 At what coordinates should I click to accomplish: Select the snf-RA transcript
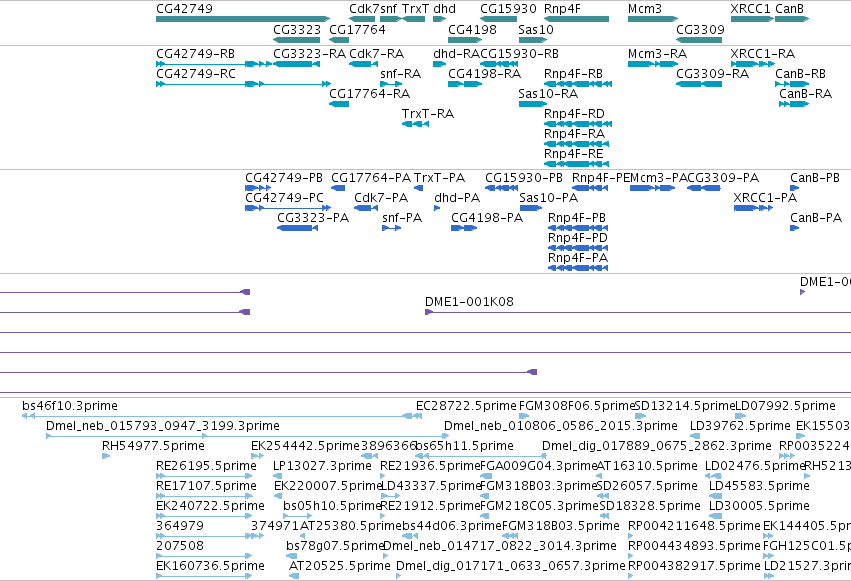tap(401, 74)
